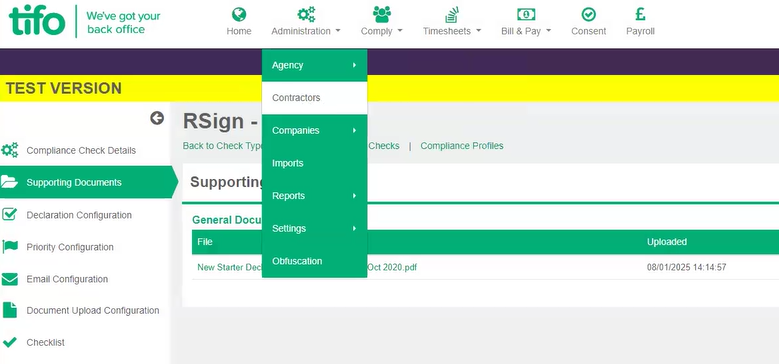Viewport: 779px width, 364px height.
Task: Open the Timesheets dropdown menu
Action: coord(452,31)
